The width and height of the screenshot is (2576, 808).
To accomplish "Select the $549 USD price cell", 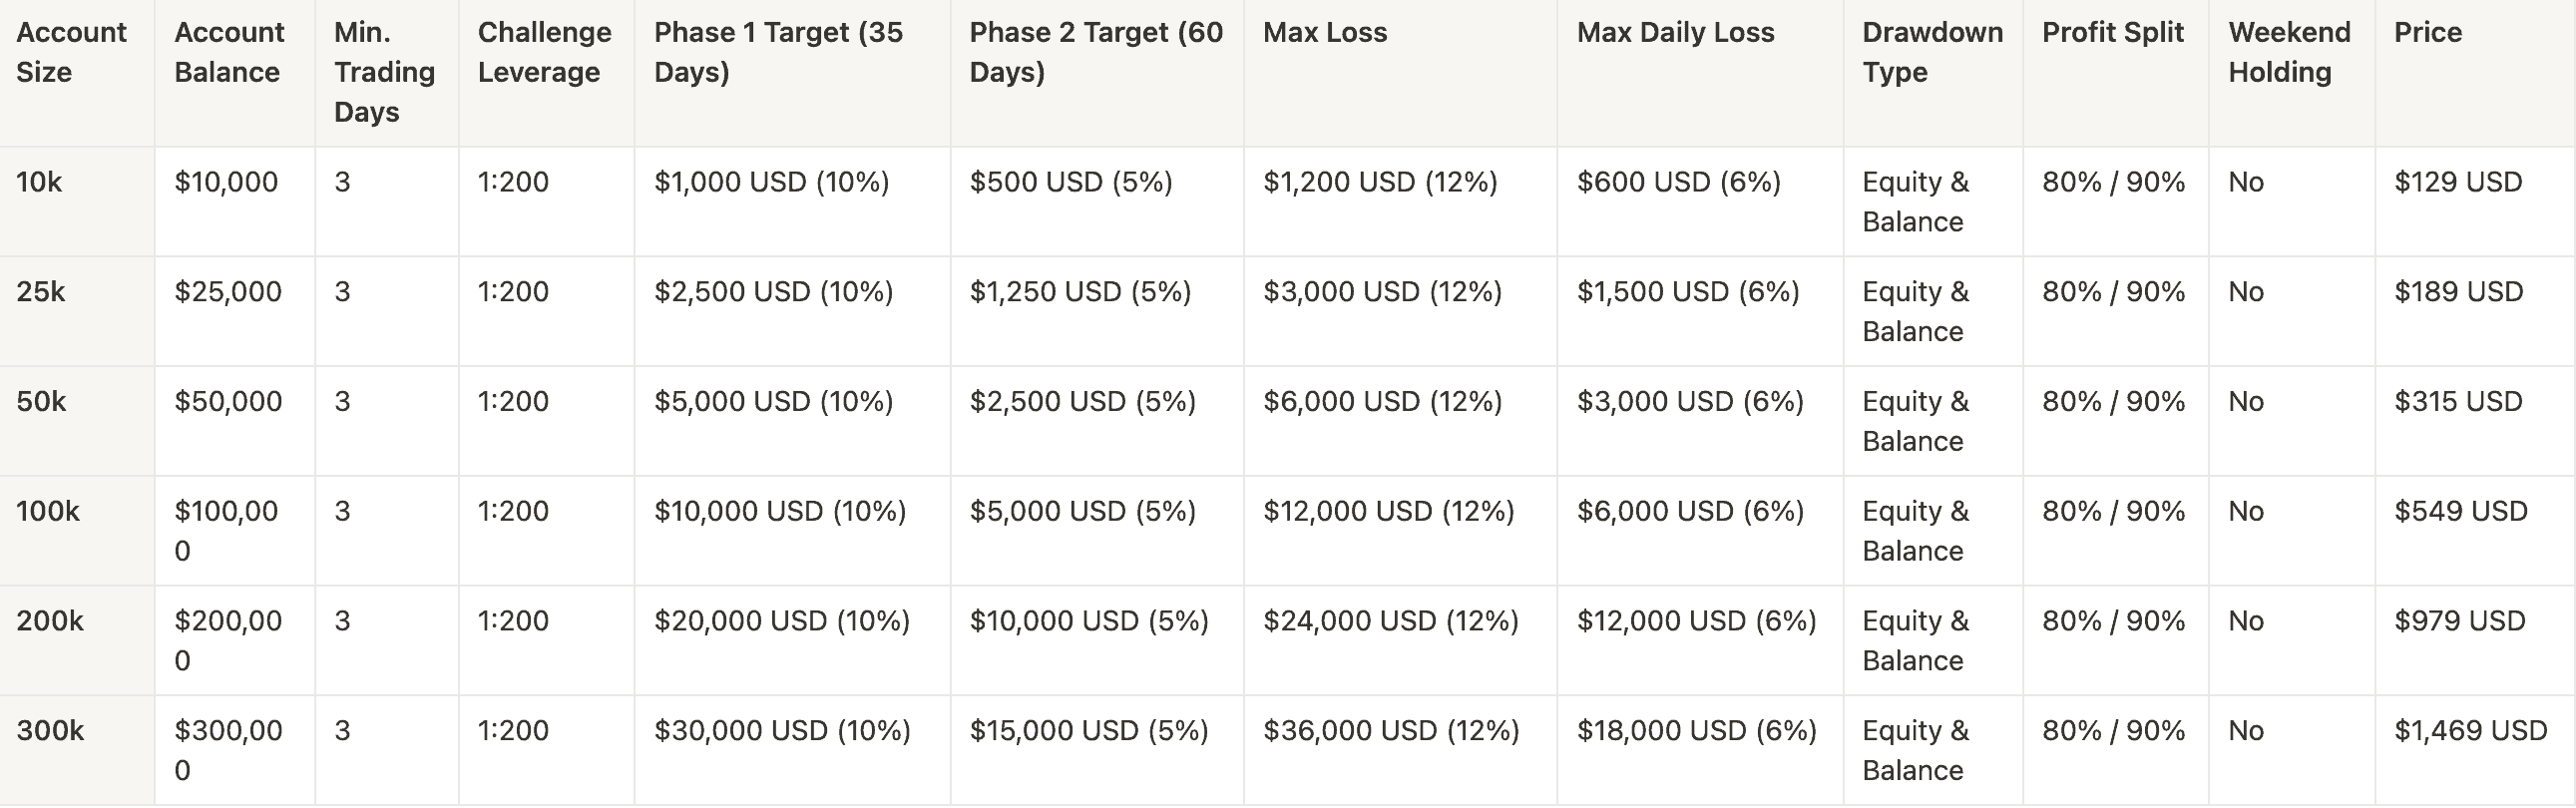I will [x=2460, y=511].
